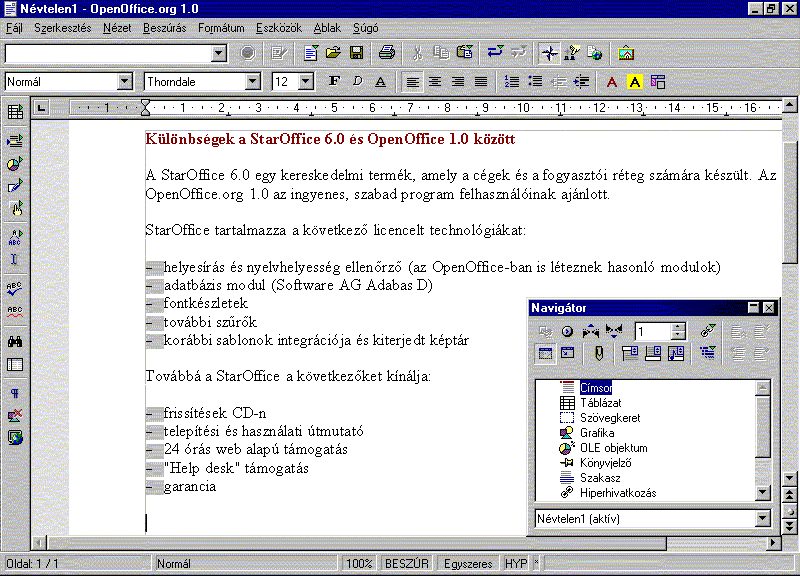Click the AutoText icon in the left toolbar

tap(15, 237)
